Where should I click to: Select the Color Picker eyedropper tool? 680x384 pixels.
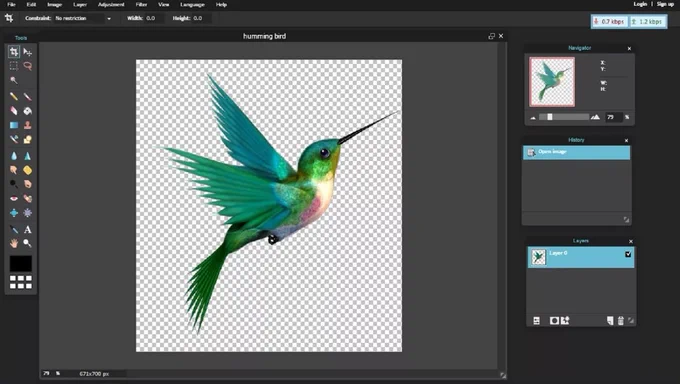[x=14, y=230]
